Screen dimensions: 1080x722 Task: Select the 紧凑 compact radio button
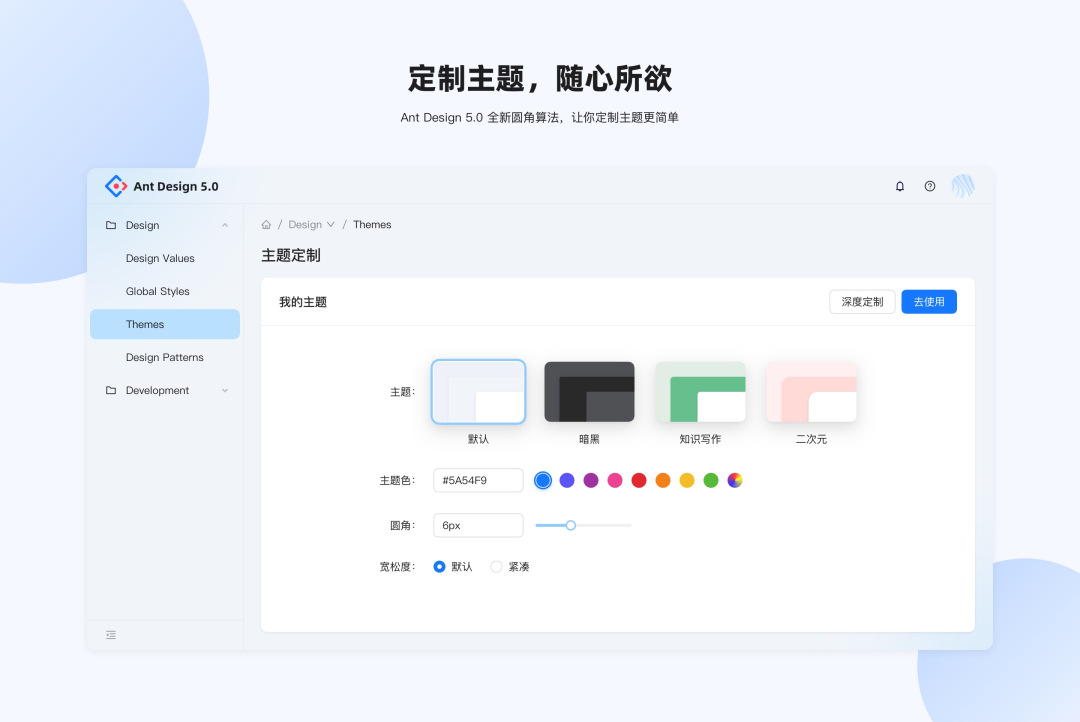point(496,566)
